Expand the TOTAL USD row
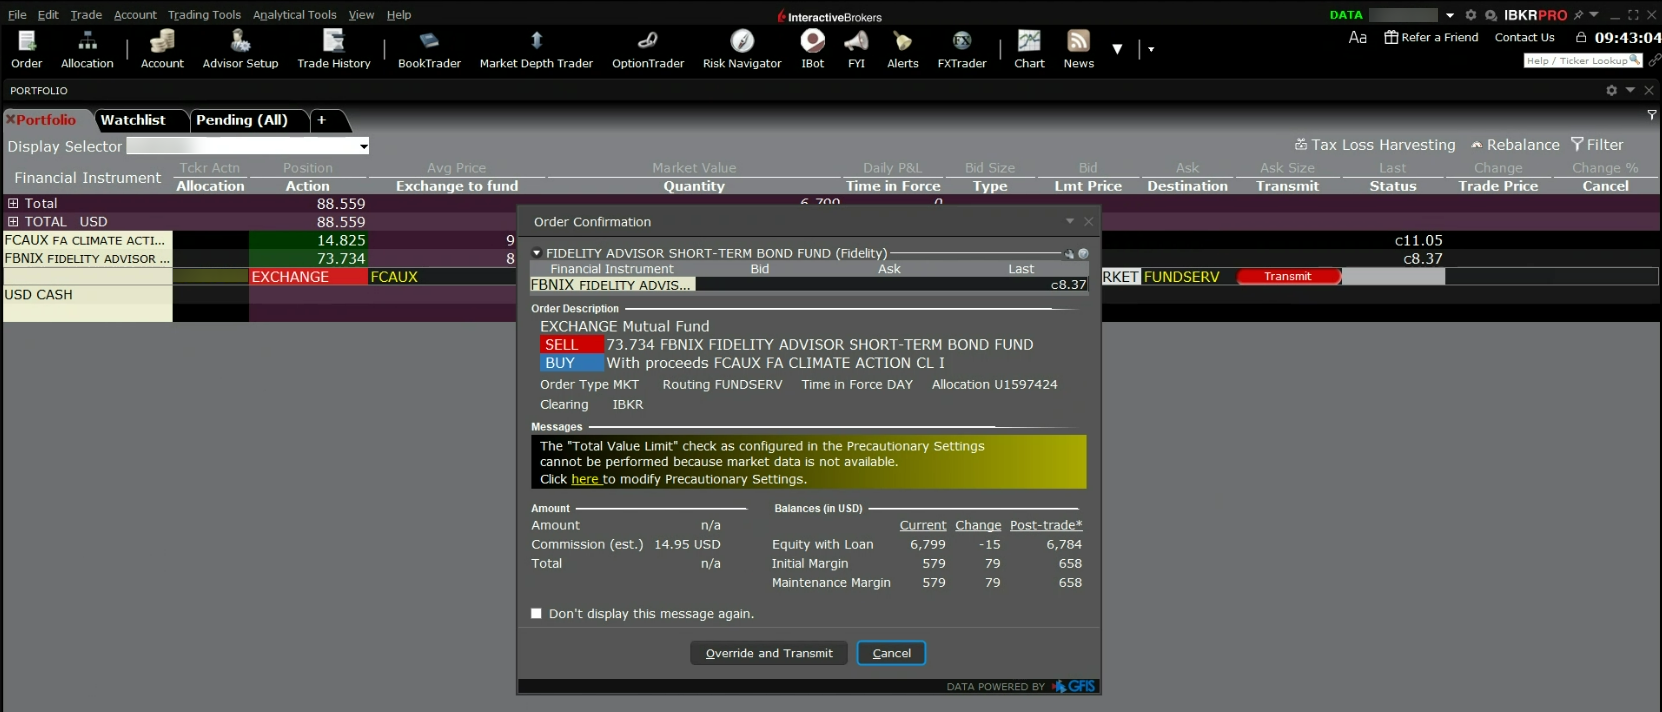 pyautogui.click(x=13, y=221)
